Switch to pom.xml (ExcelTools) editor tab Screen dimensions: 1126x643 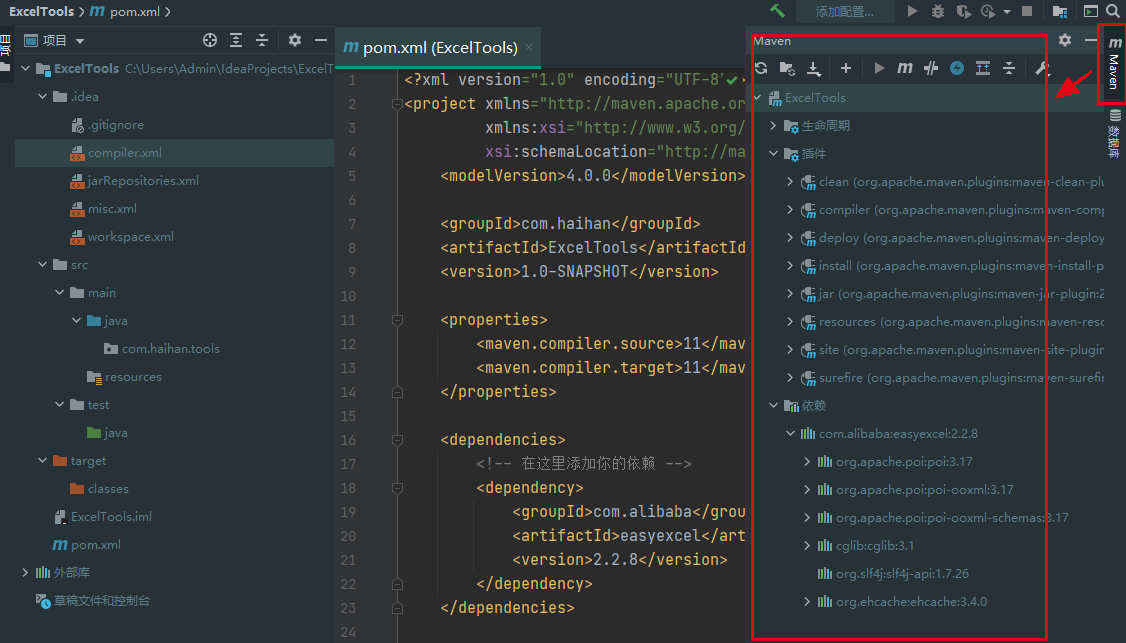(438, 47)
